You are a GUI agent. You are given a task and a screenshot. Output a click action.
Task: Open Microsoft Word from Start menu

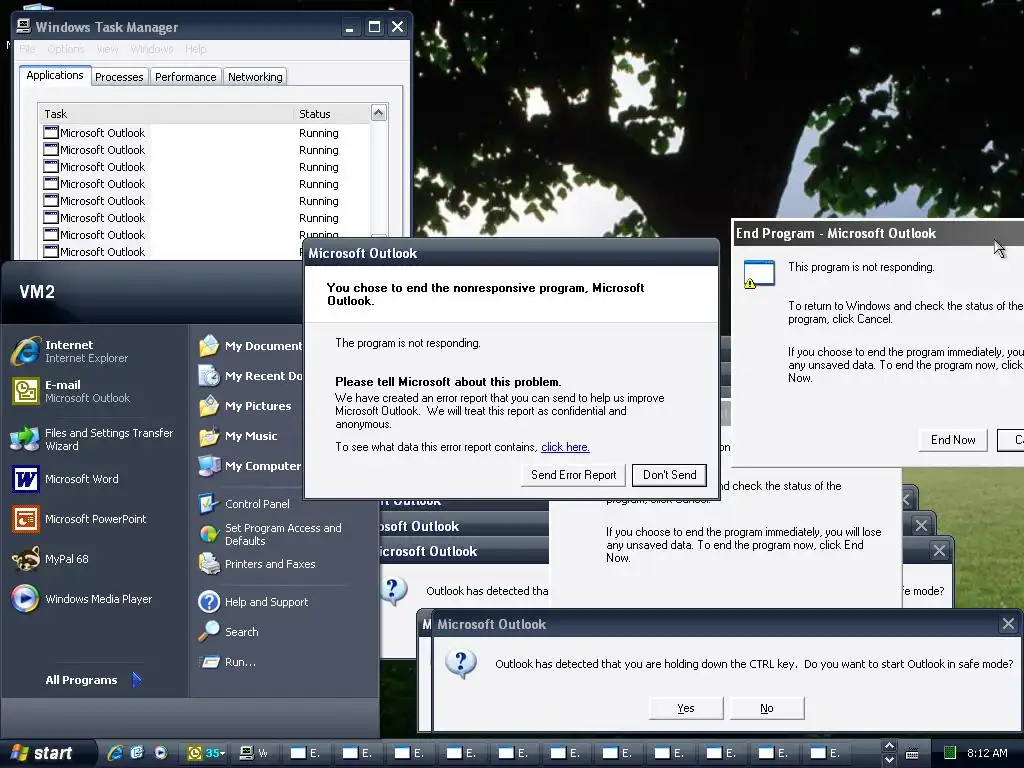pyautogui.click(x=65, y=479)
